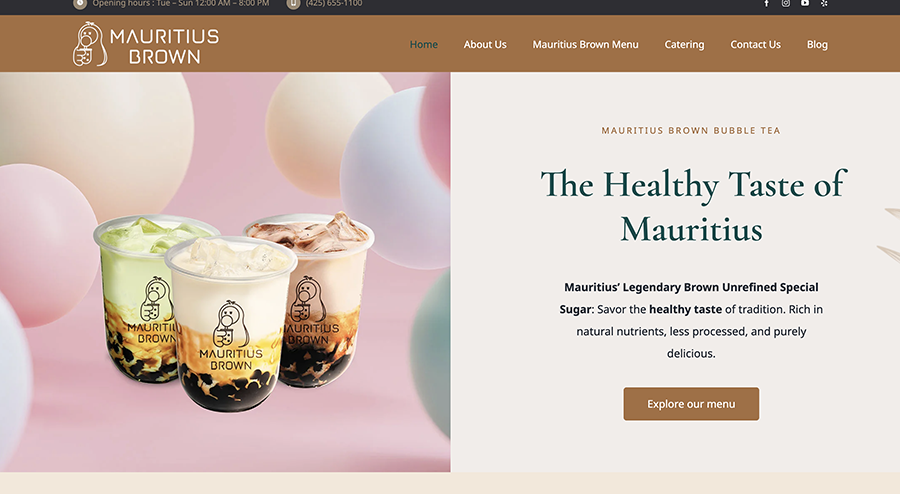Screen dimensions: 900x494
Task: Click the Mauritius Brown Bubble Tea subtitle
Action: coord(691,131)
